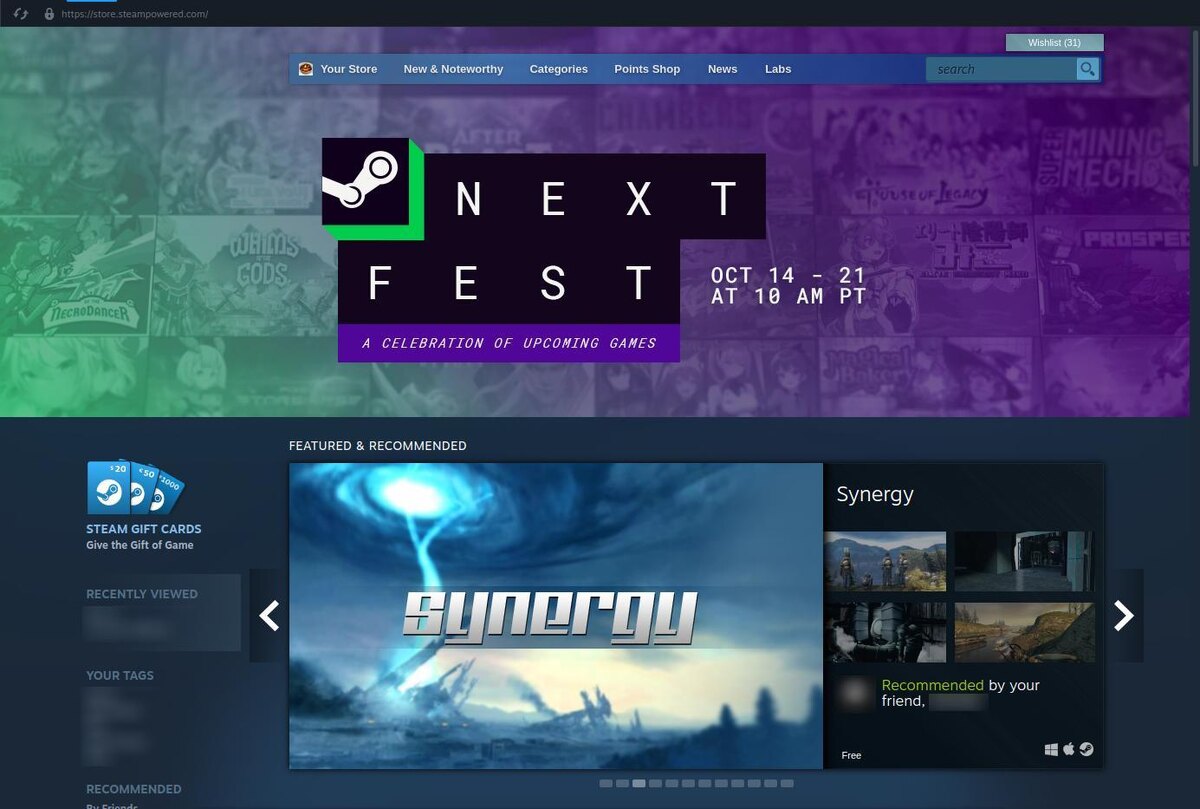Screen dimensions: 1200x809
Task: Open the Categories menu
Action: (558, 69)
